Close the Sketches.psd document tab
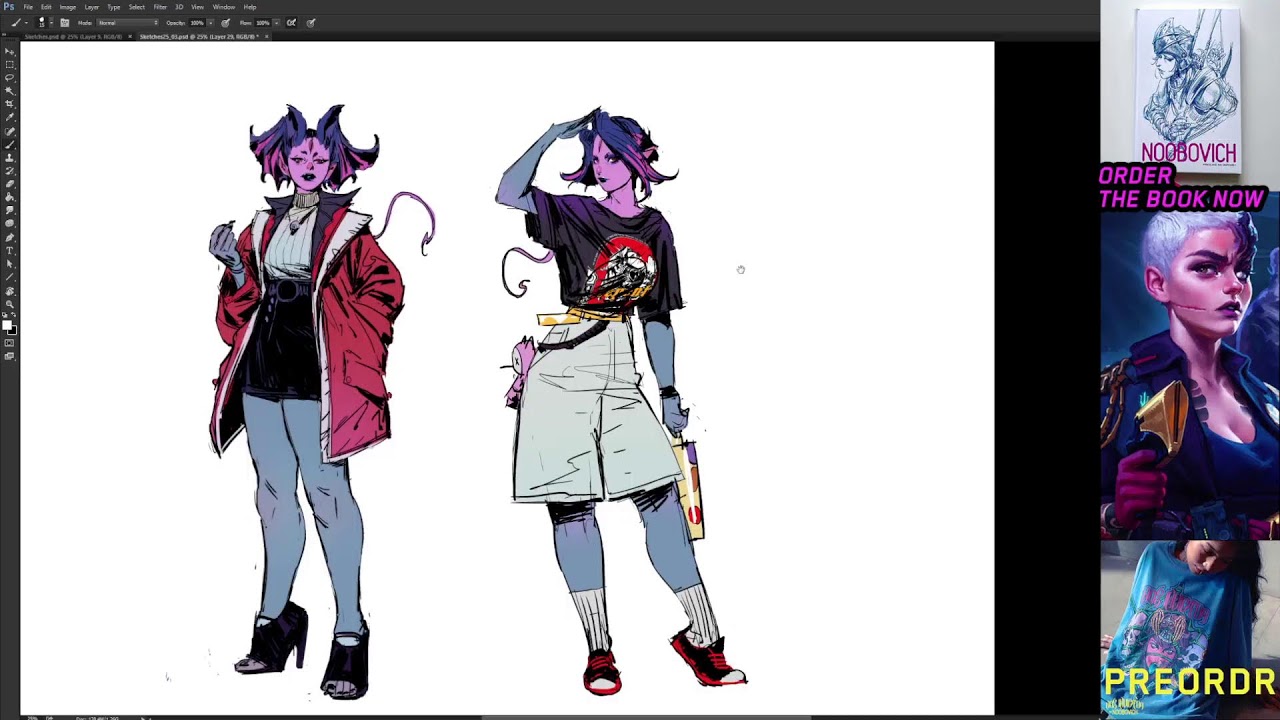Screen dimensions: 1280x720 (x=130, y=36)
